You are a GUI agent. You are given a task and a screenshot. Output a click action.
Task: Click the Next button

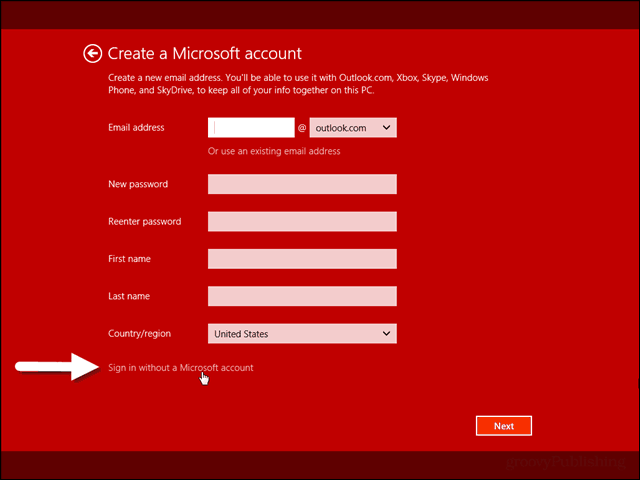click(x=504, y=426)
